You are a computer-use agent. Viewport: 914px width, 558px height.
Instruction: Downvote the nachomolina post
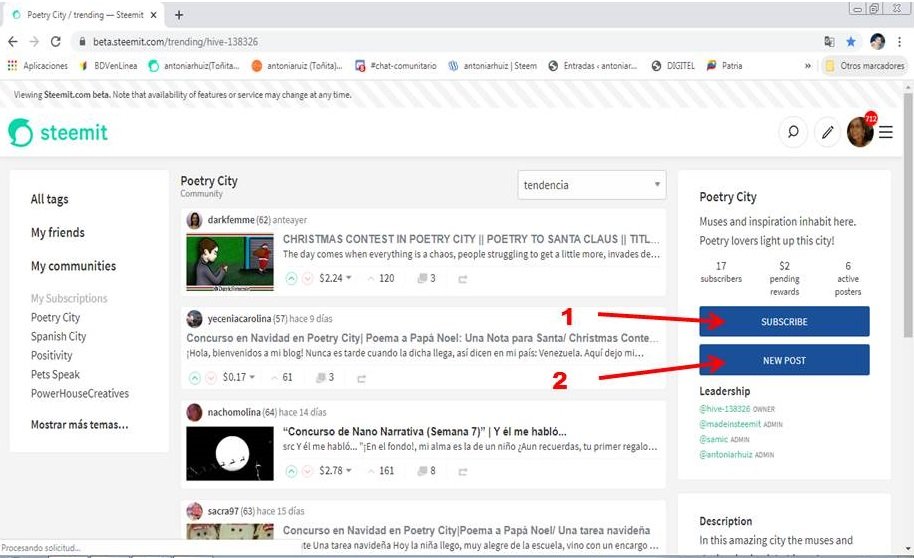pos(308,471)
